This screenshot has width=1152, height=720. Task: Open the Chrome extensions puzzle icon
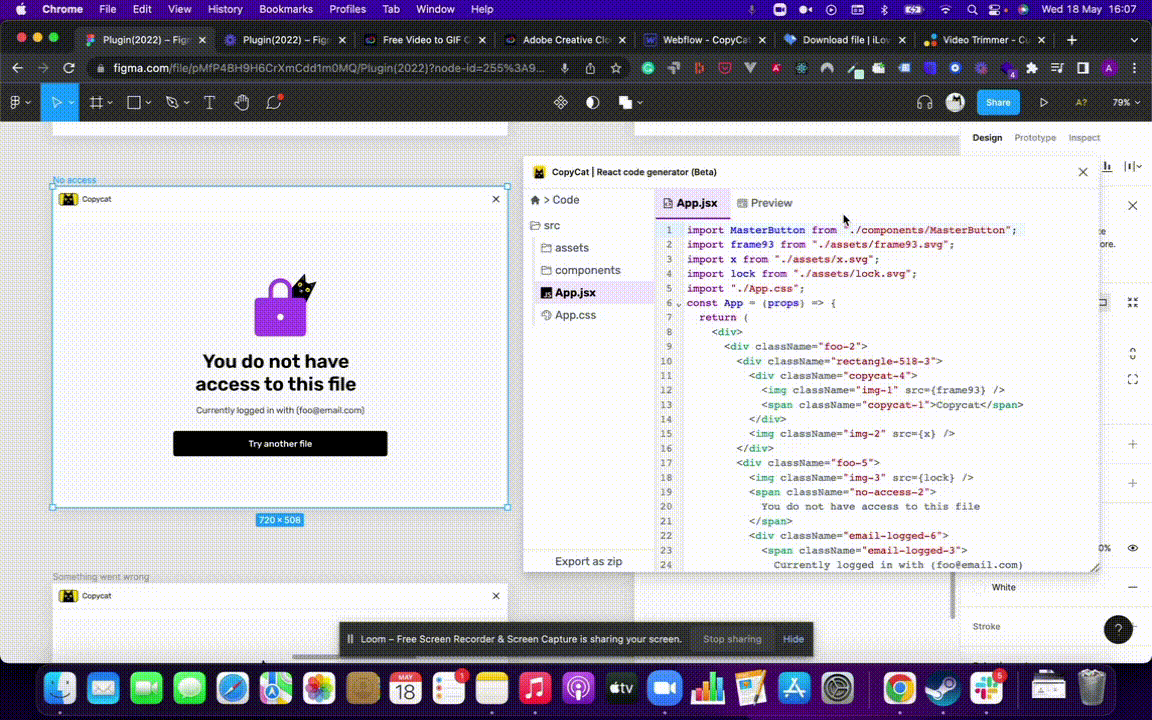tap(1032, 68)
